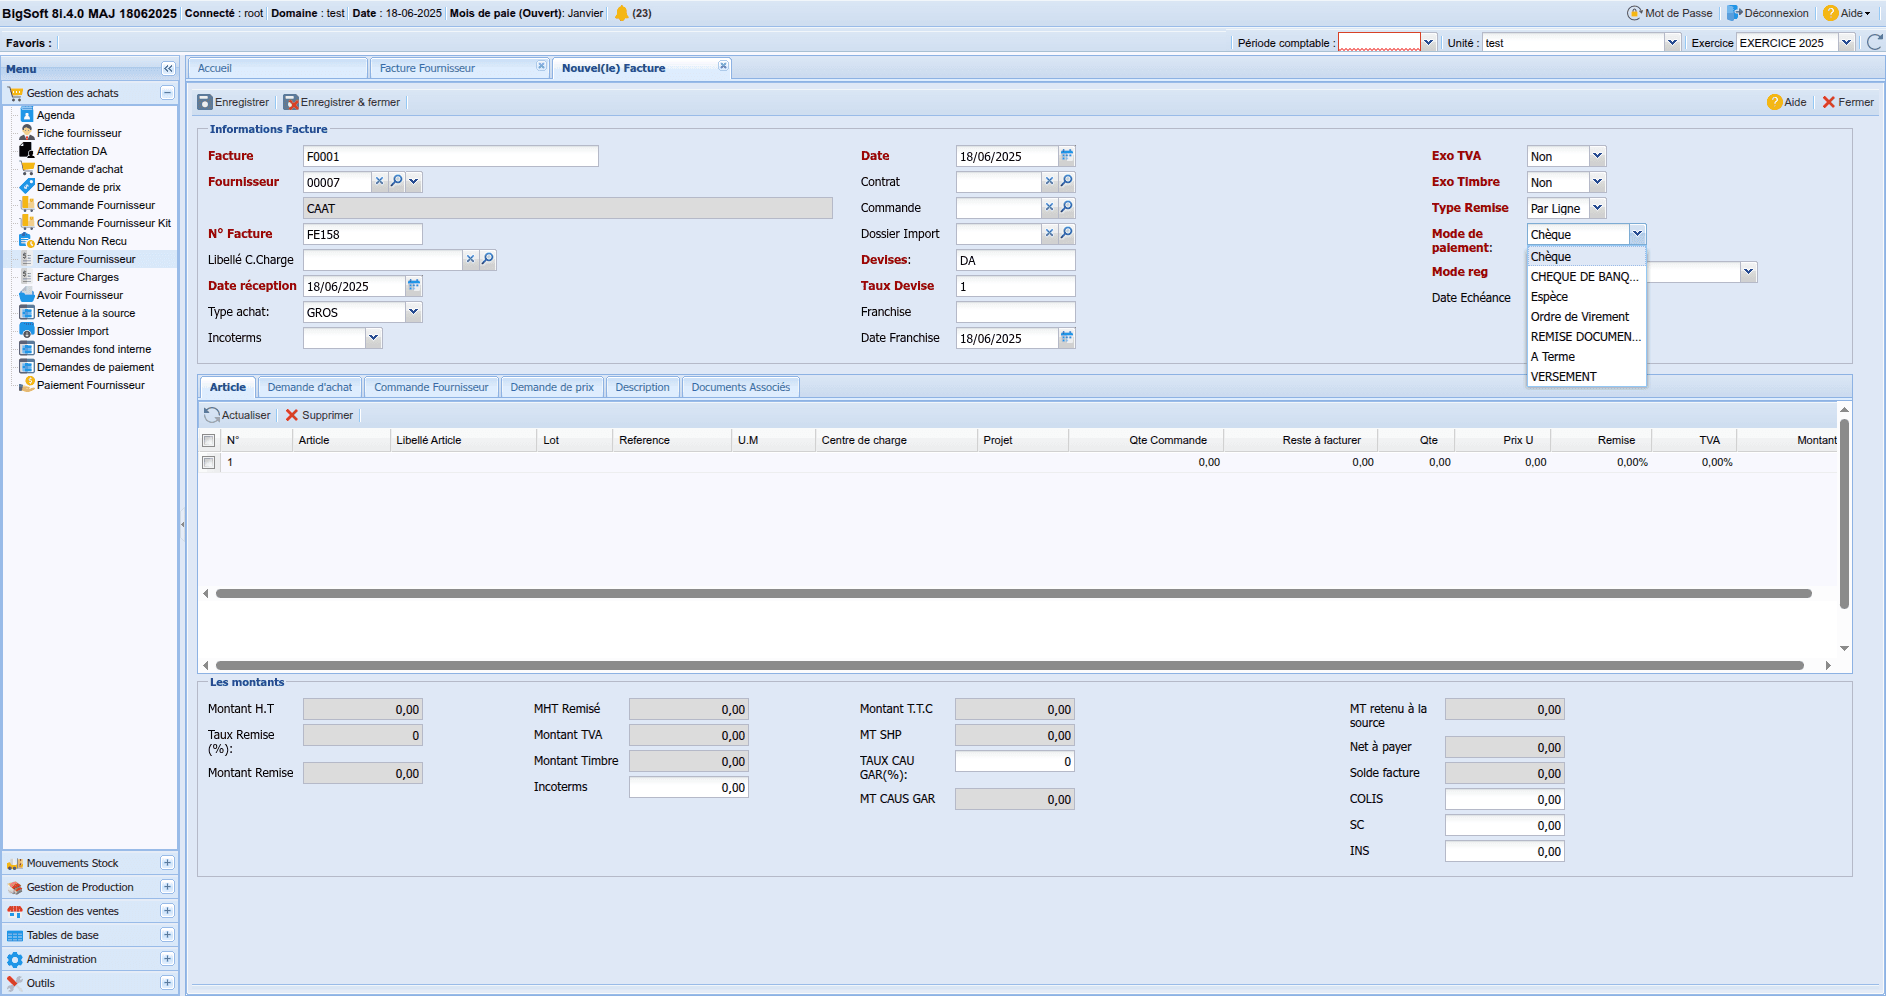Viewport: 1886px width, 996px height.
Task: Open the Unité dropdown arrow
Action: click(x=1672, y=42)
